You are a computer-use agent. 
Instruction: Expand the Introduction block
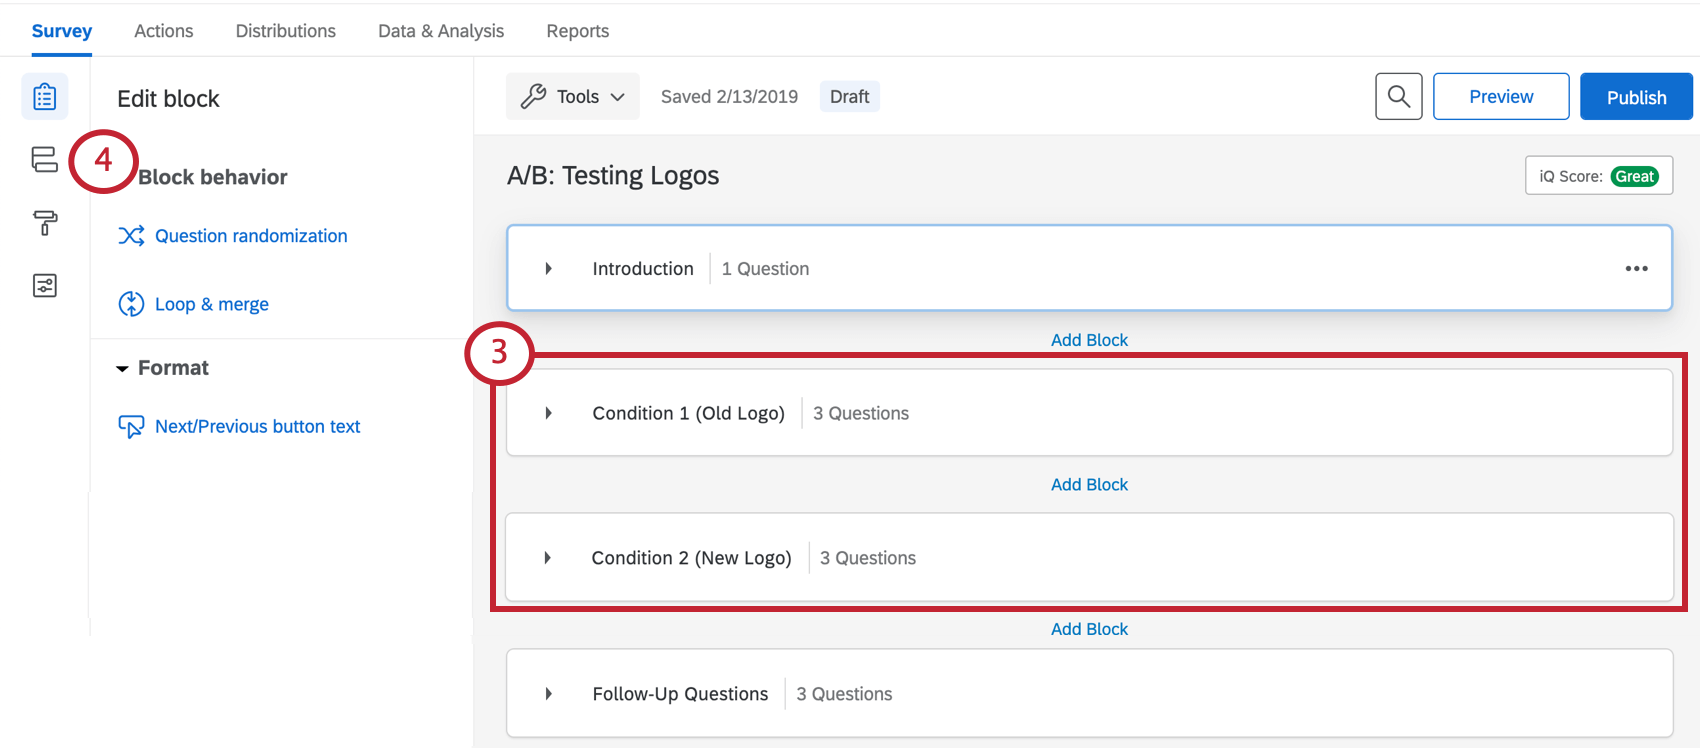point(548,269)
